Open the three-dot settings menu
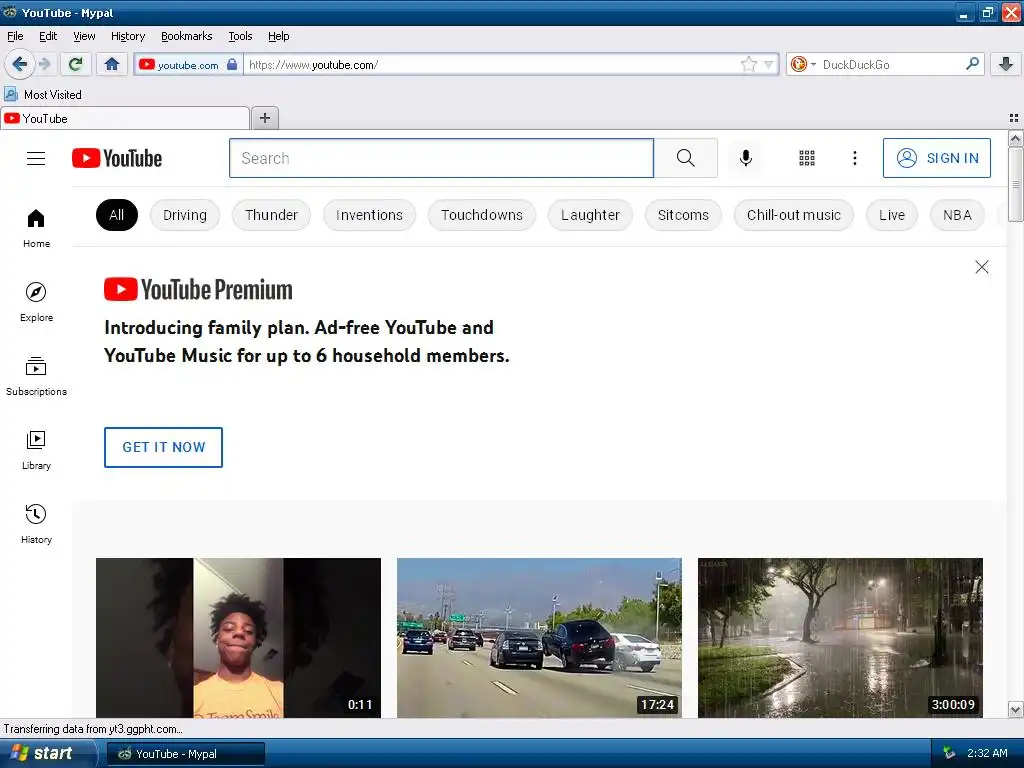 854,158
